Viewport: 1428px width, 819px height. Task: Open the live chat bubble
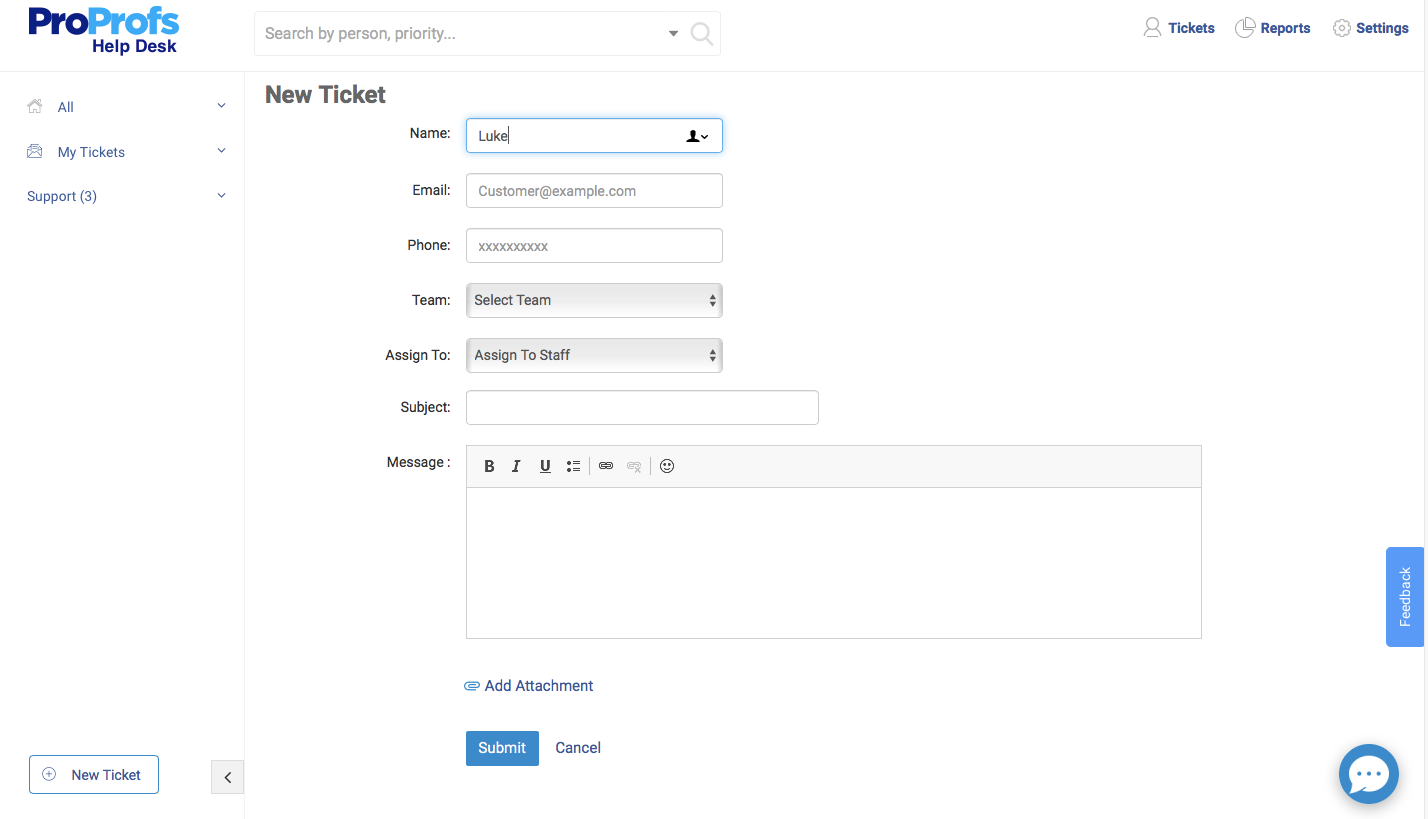pos(1368,774)
